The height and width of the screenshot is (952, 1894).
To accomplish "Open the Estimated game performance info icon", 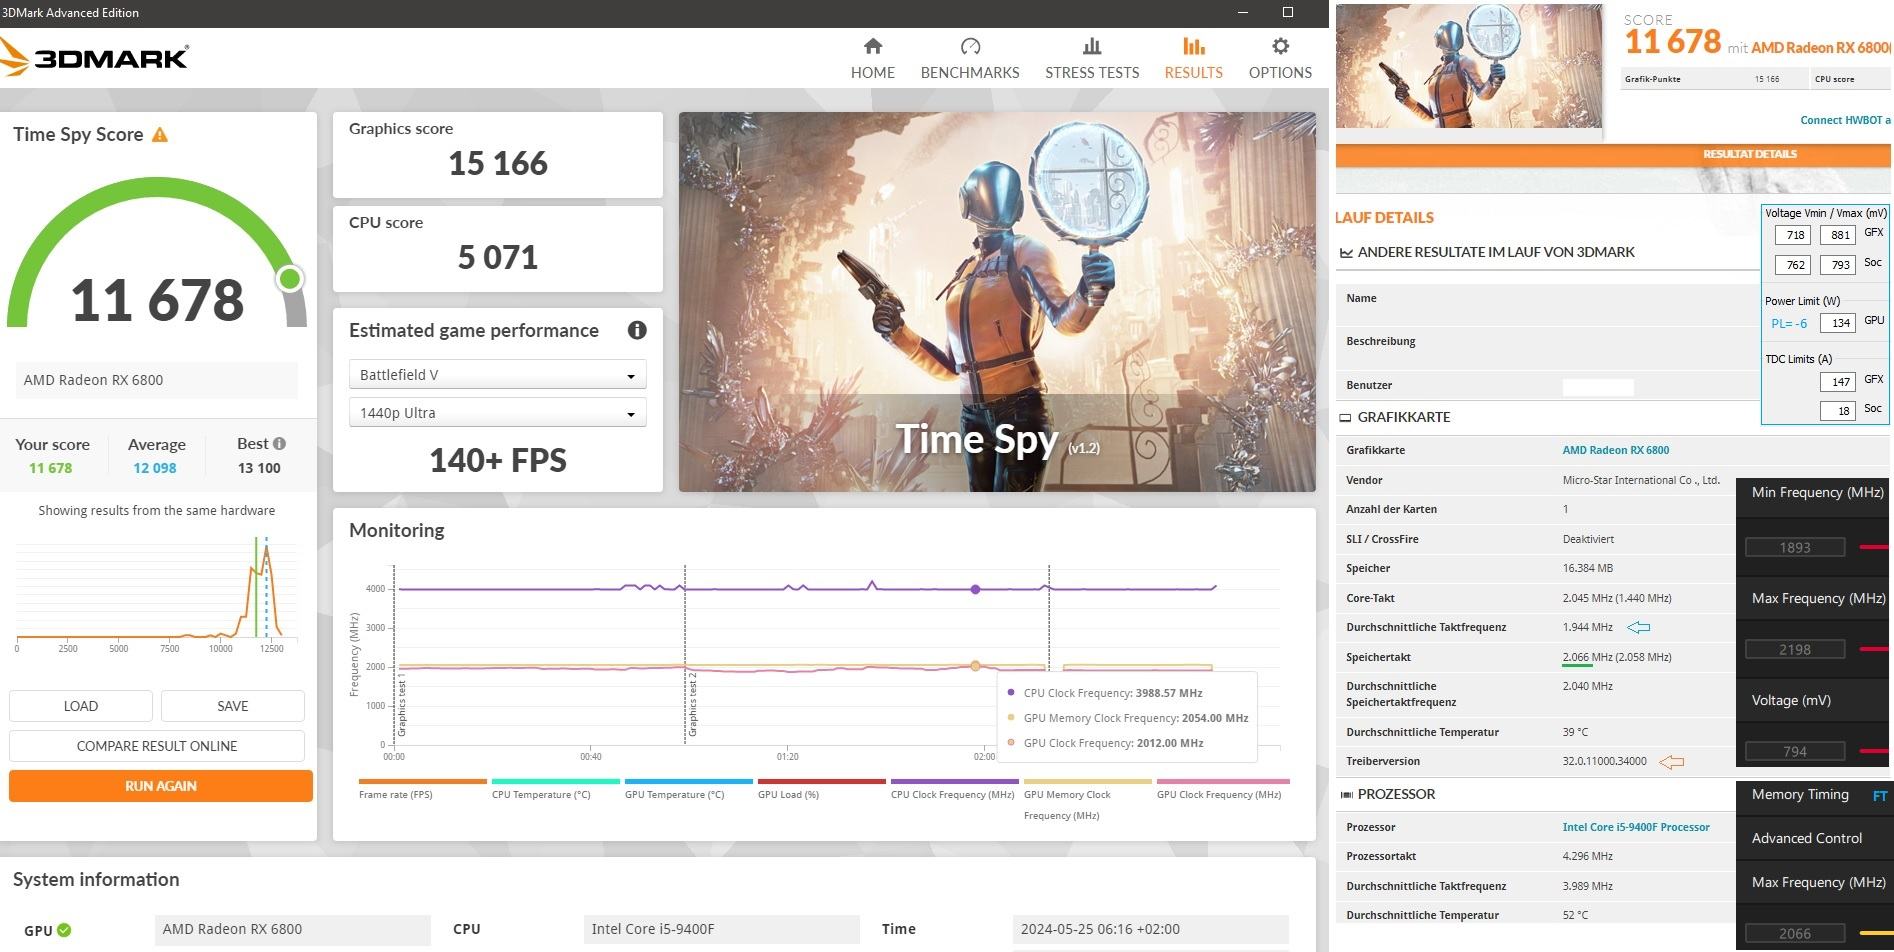I will point(637,330).
